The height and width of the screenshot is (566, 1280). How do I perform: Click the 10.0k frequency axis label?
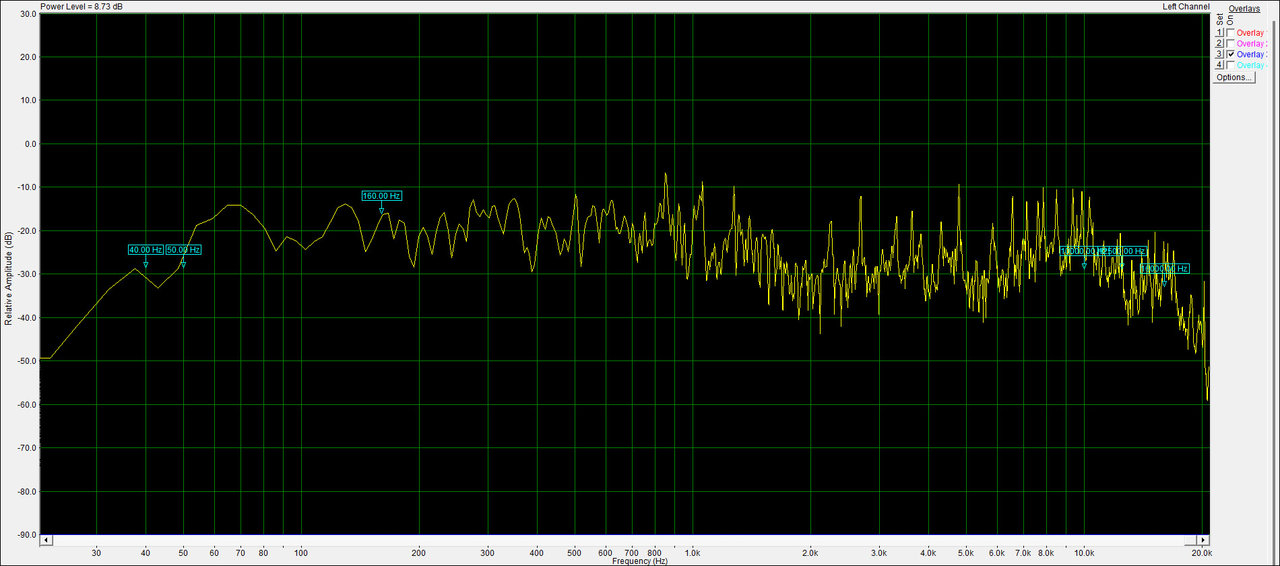click(x=1084, y=552)
